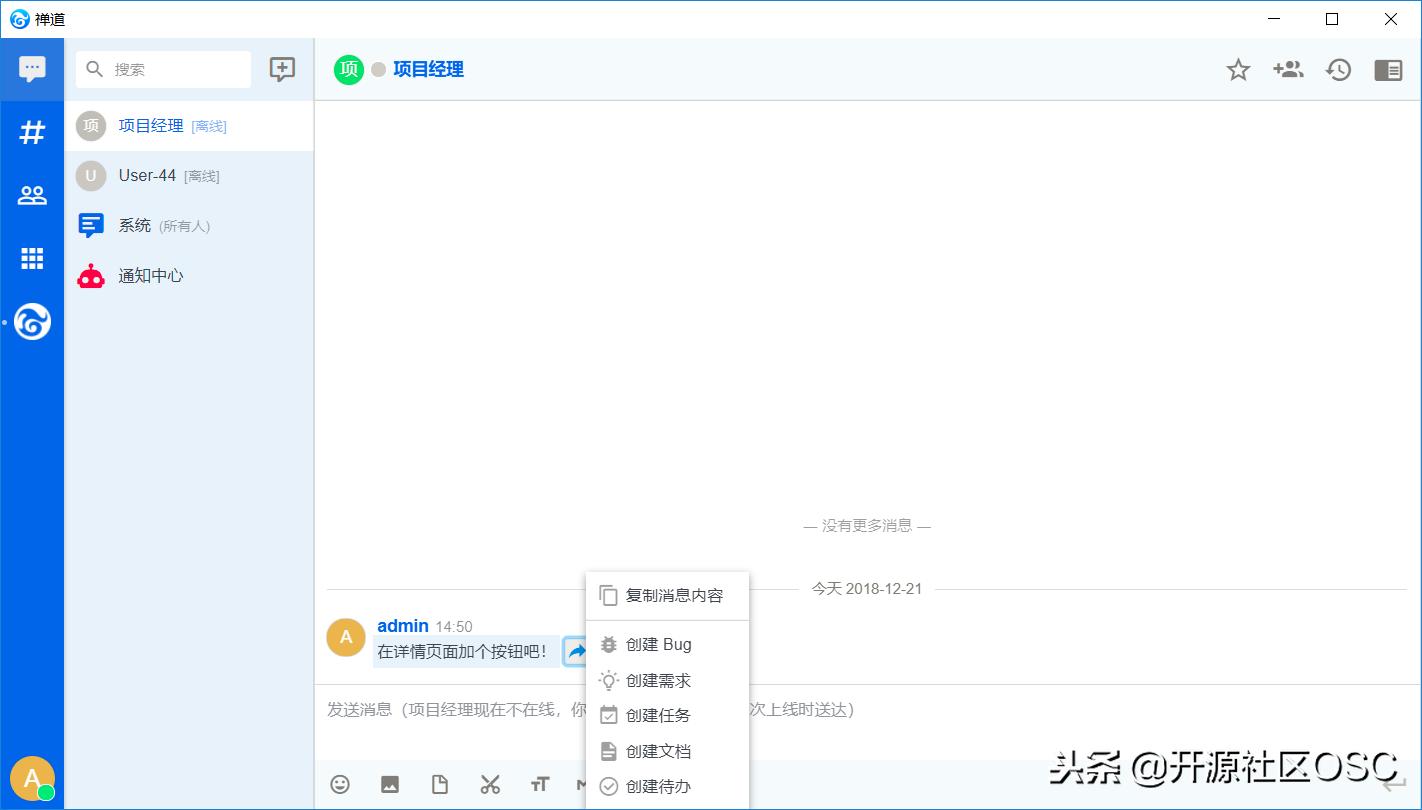
Task: Click admin sender name
Action: (x=403, y=626)
